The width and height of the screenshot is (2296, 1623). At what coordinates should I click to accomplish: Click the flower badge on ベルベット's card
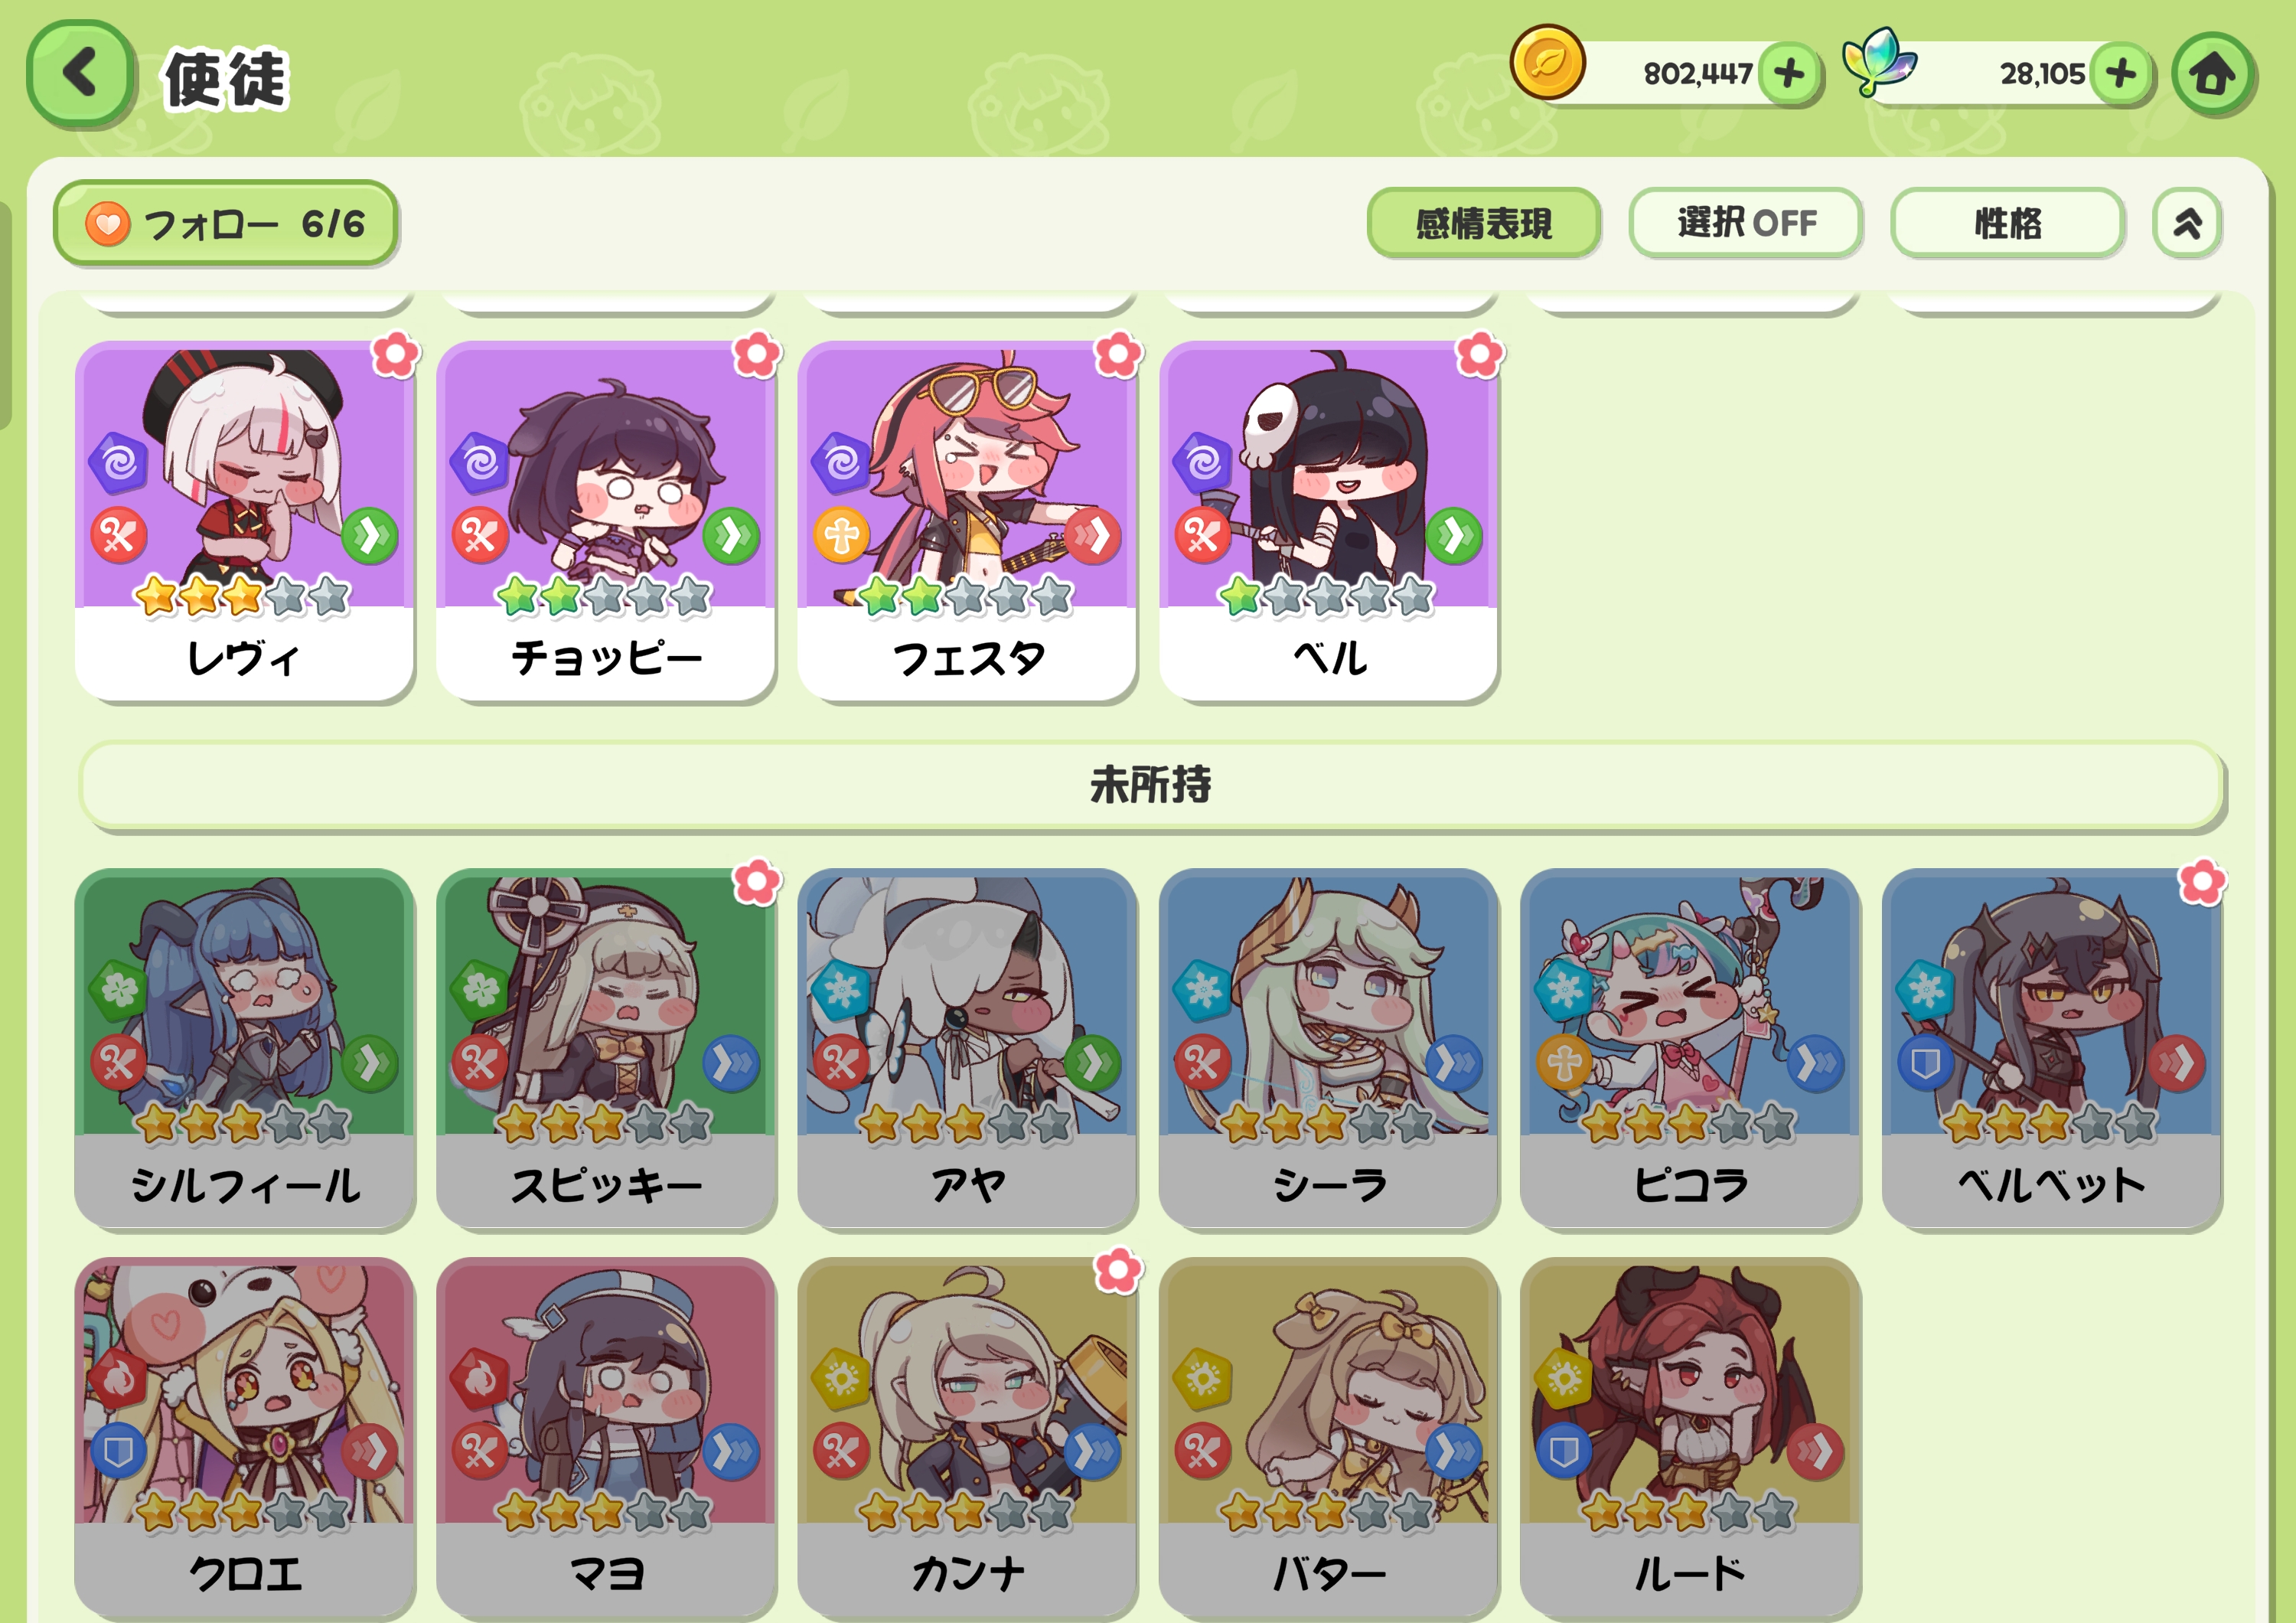2201,881
